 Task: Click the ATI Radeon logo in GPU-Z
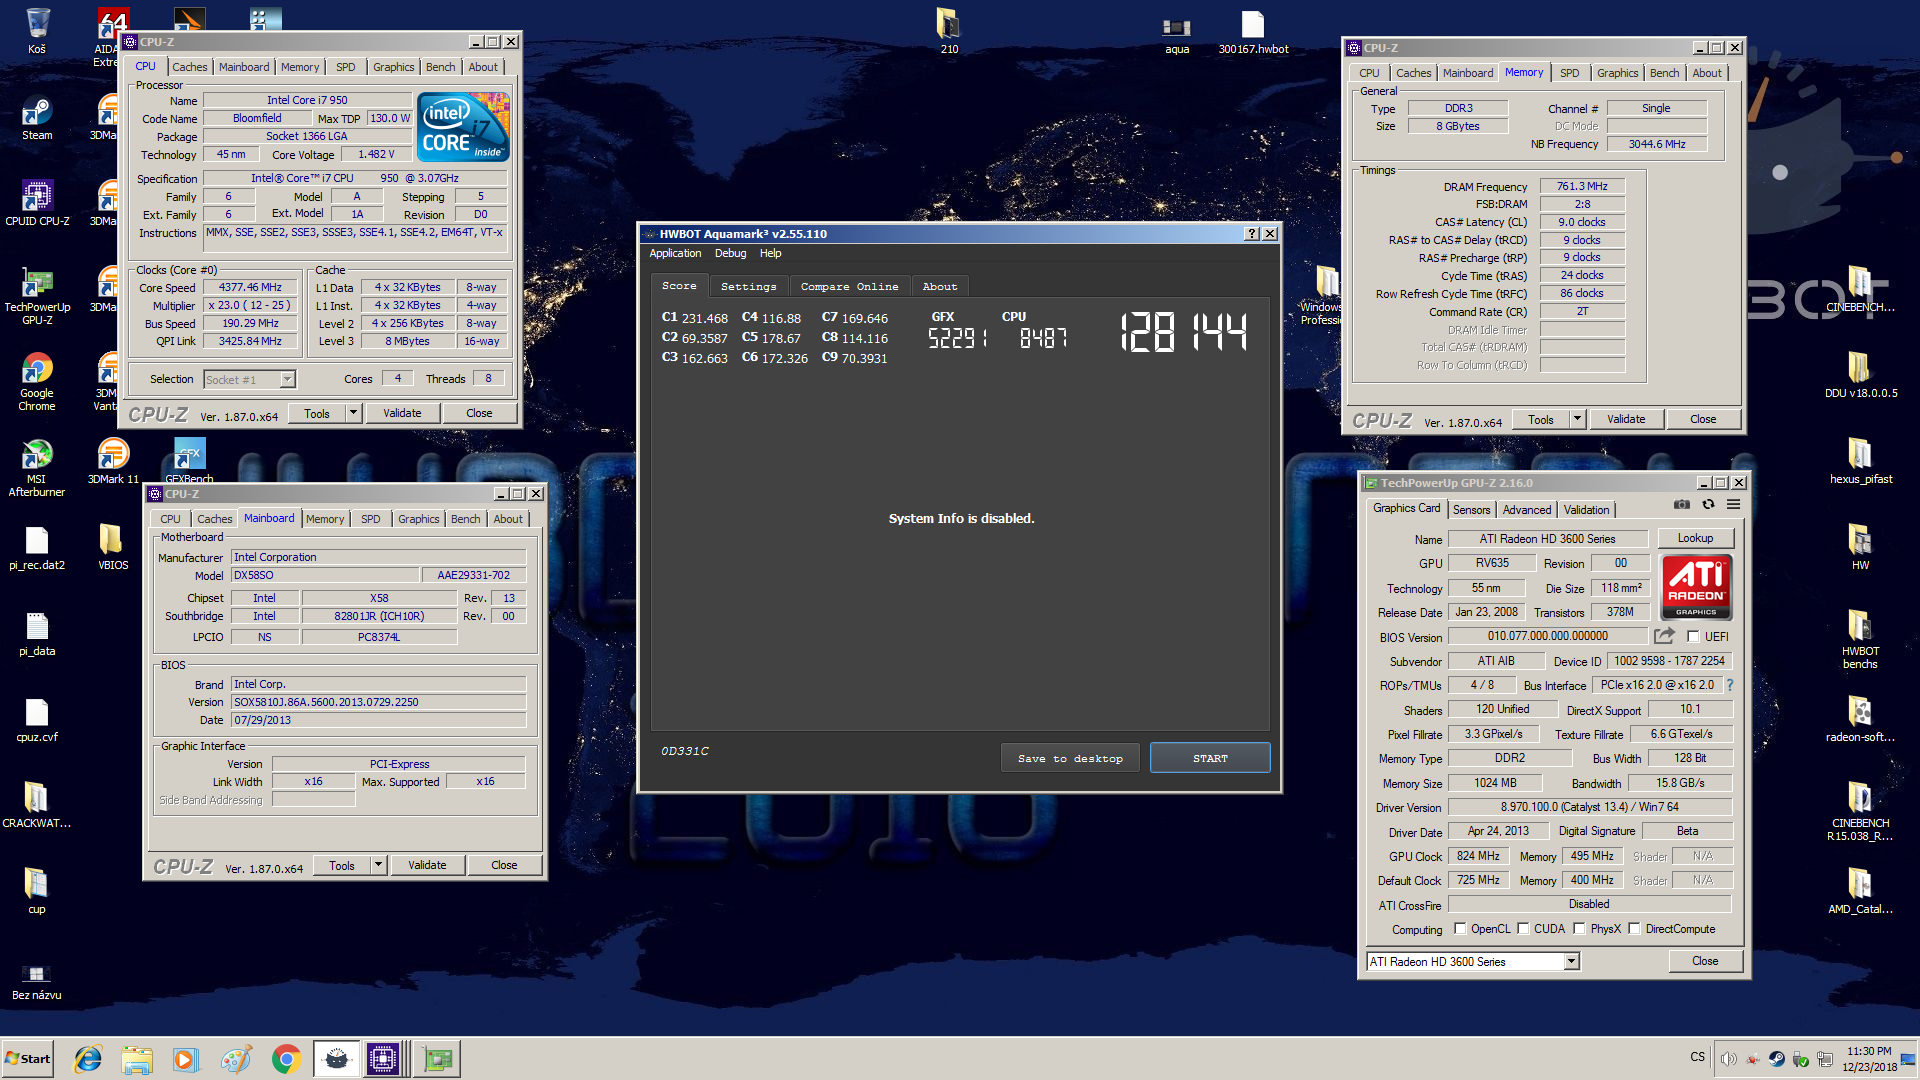tap(1696, 587)
